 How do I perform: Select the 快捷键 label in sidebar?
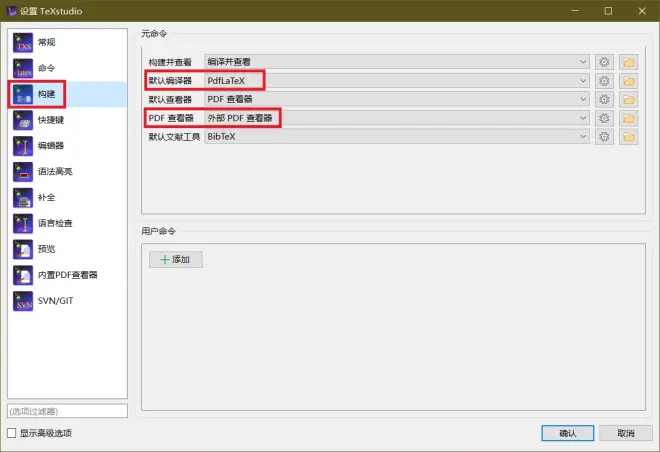click(x=51, y=120)
